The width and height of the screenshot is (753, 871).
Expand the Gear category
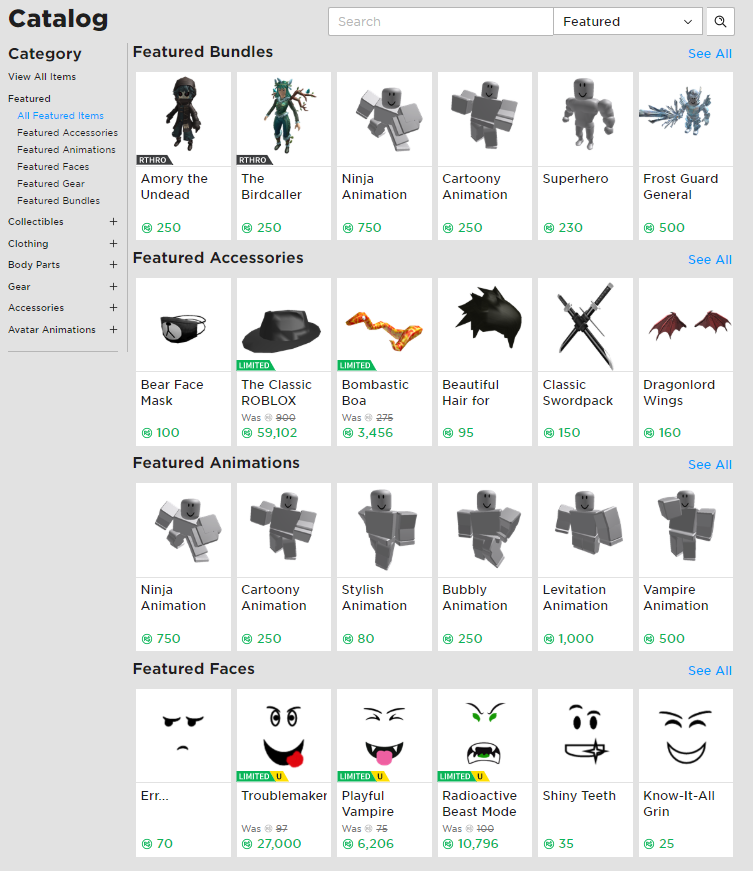click(x=113, y=287)
